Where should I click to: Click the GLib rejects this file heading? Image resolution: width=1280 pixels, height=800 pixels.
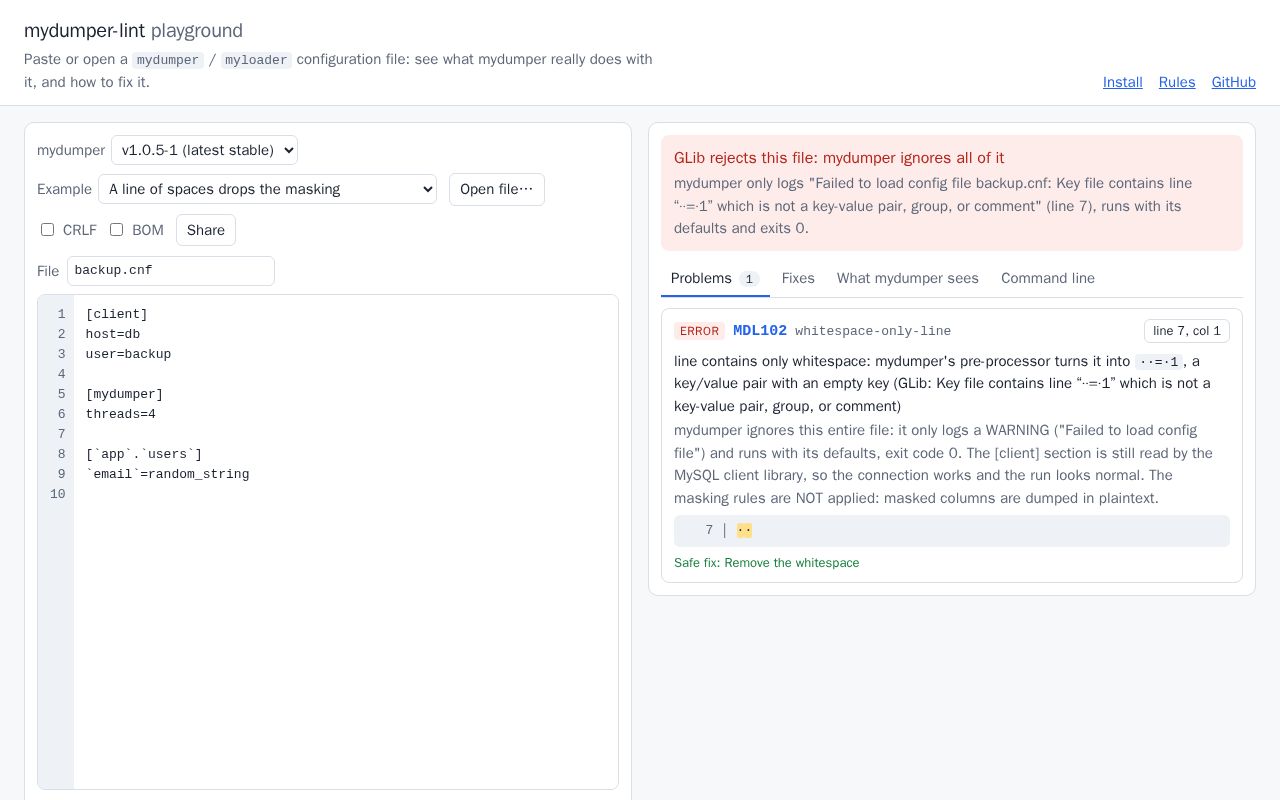pos(839,158)
